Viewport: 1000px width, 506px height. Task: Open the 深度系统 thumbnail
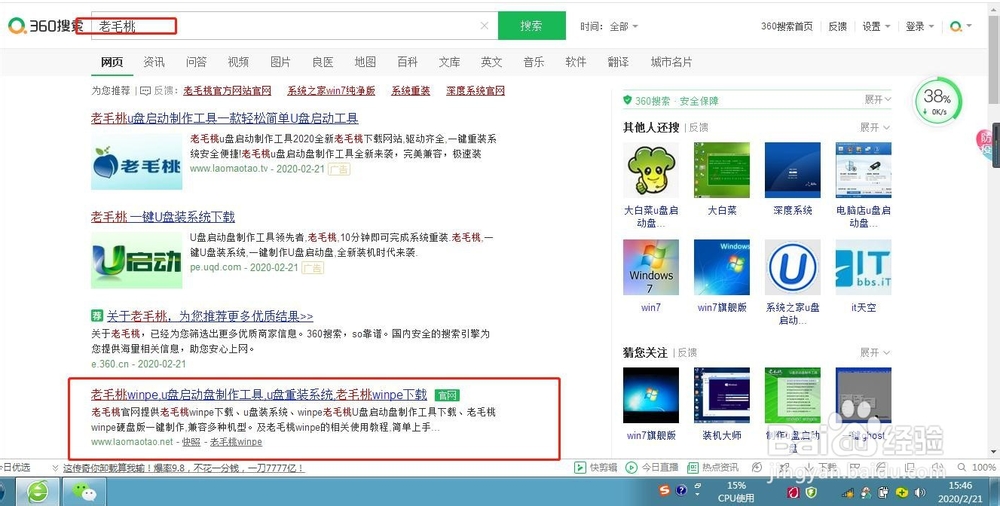tap(793, 170)
